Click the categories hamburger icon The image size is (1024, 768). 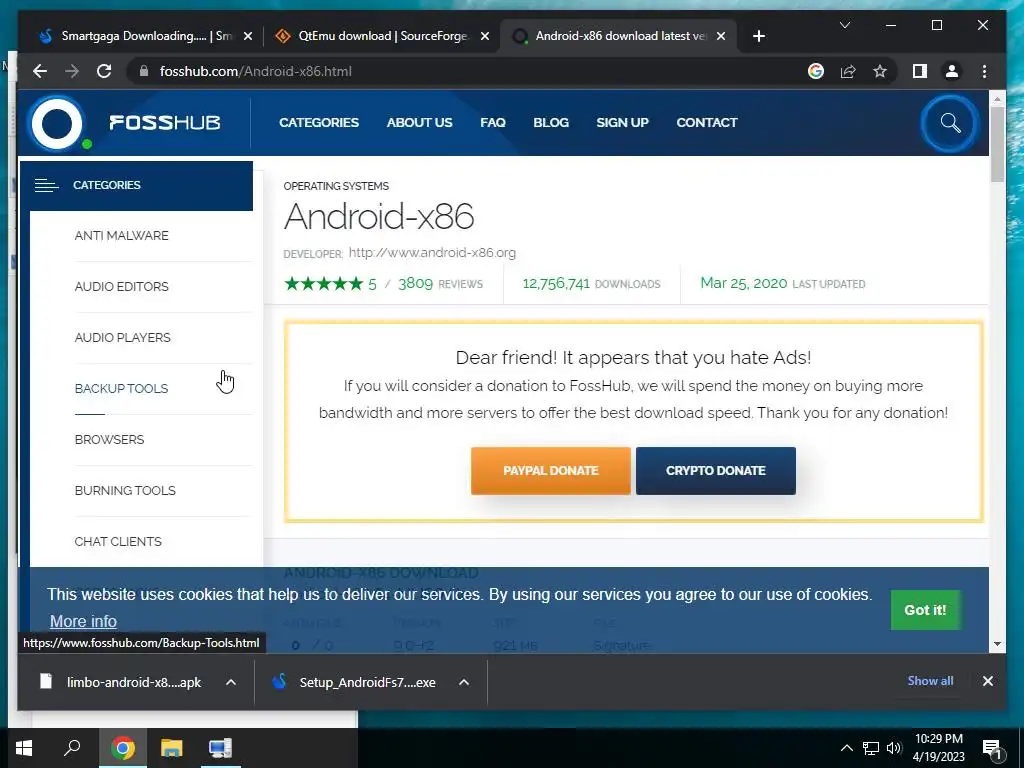click(x=46, y=185)
